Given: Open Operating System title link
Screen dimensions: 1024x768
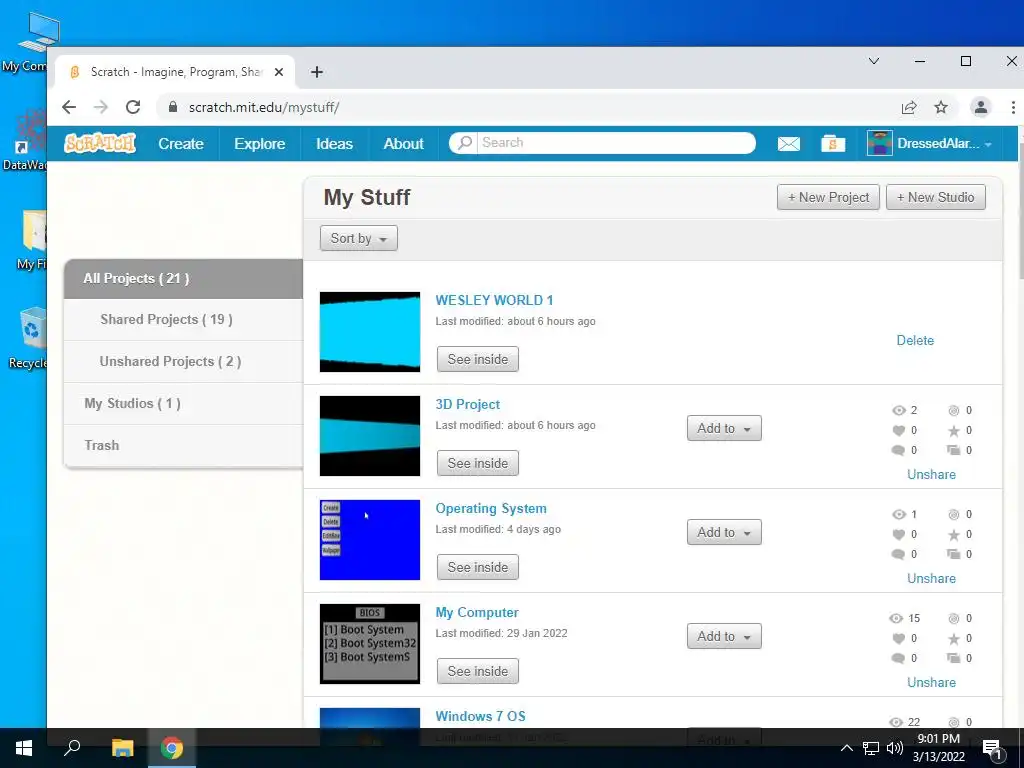Looking at the screenshot, I should coord(491,508).
